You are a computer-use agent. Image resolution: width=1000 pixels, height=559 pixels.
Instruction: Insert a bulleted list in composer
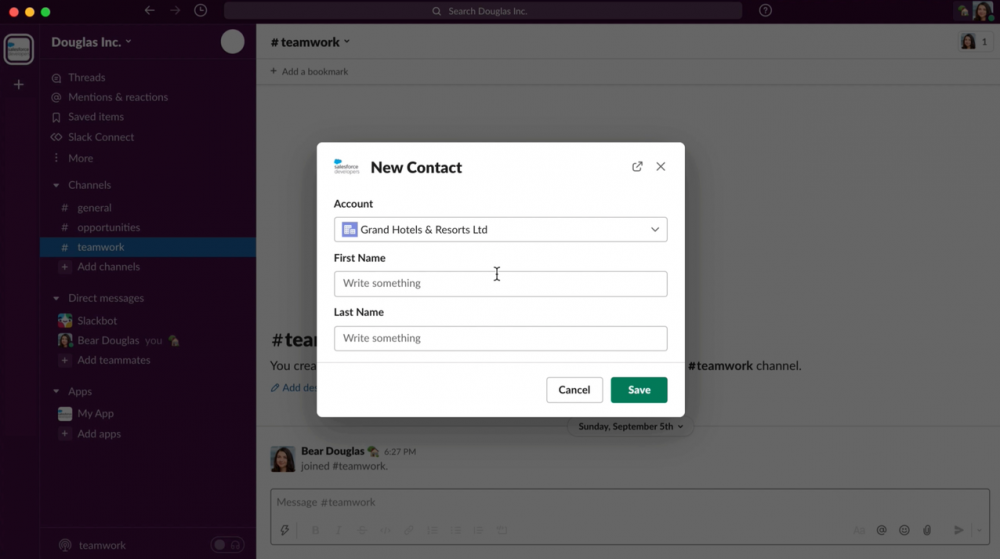[x=455, y=530]
